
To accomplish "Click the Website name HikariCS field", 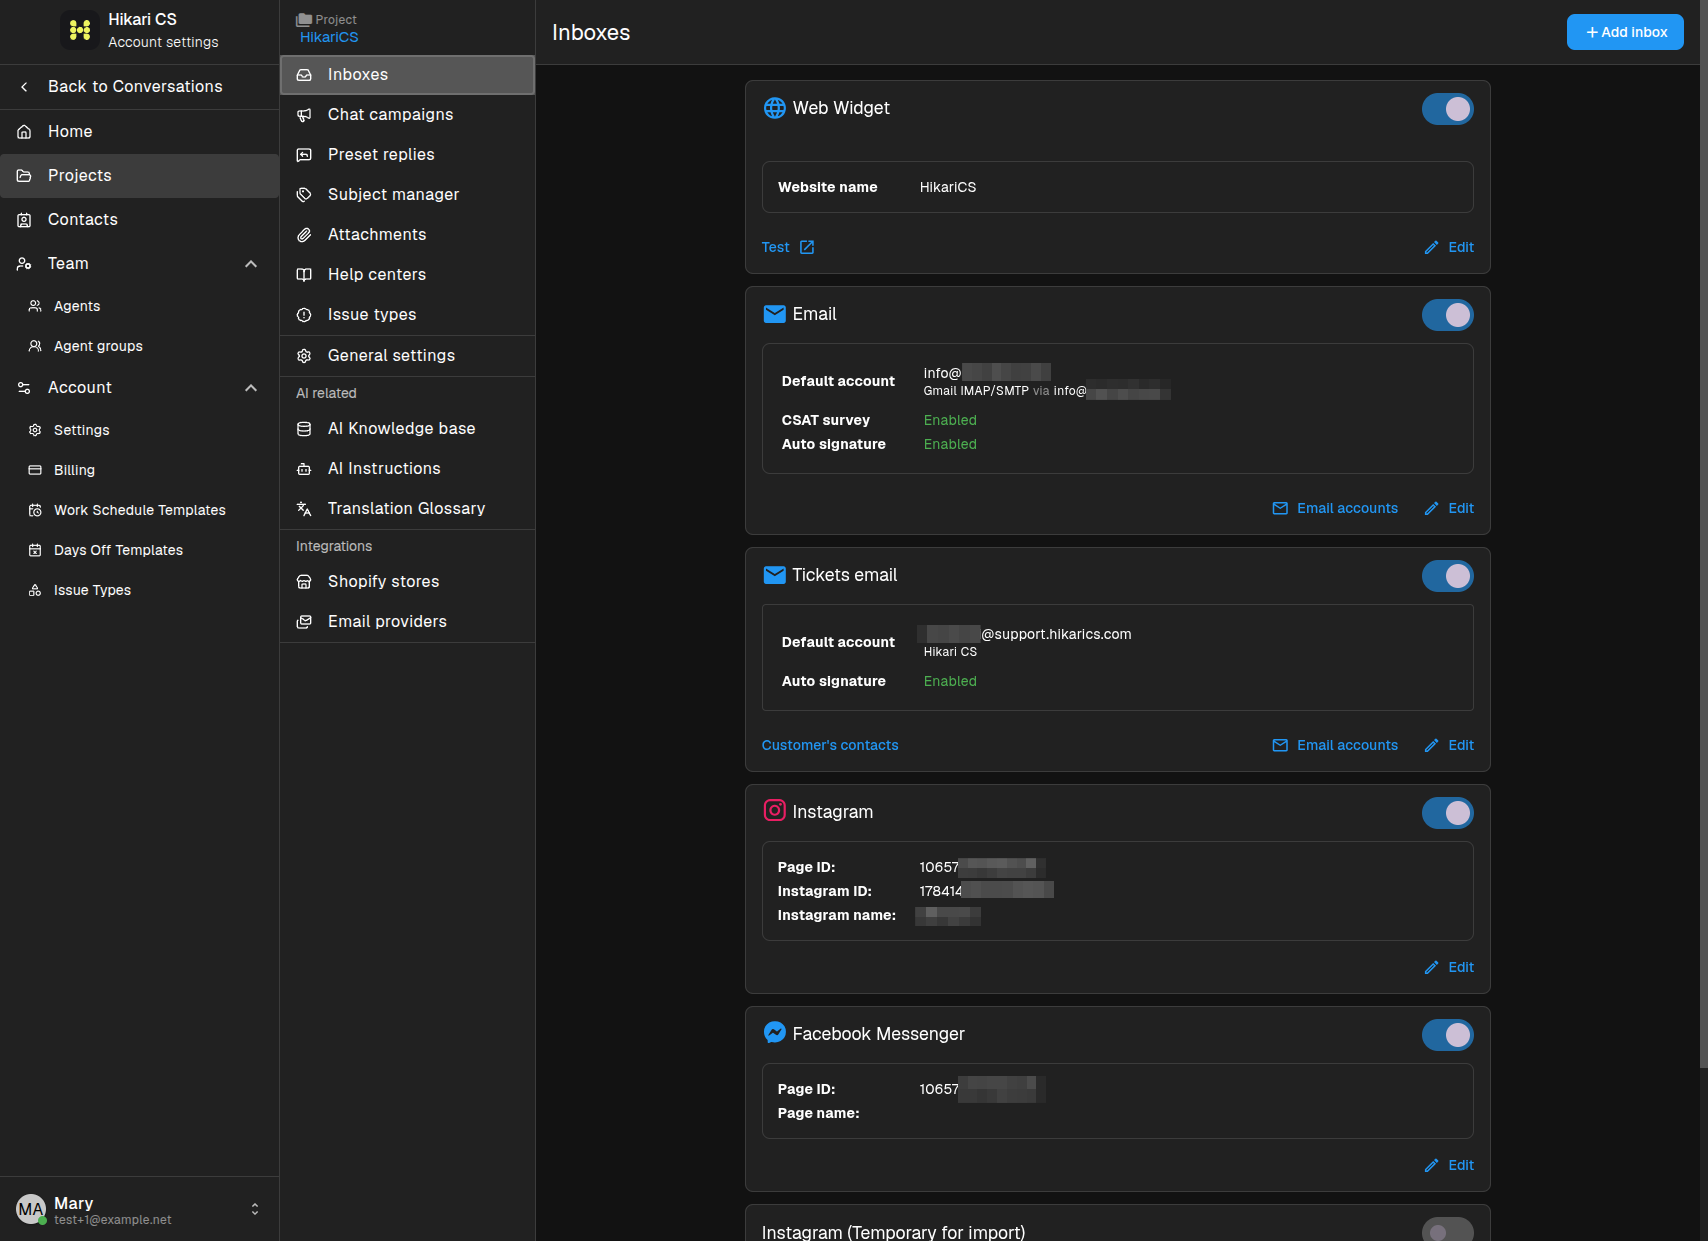I will point(1117,187).
